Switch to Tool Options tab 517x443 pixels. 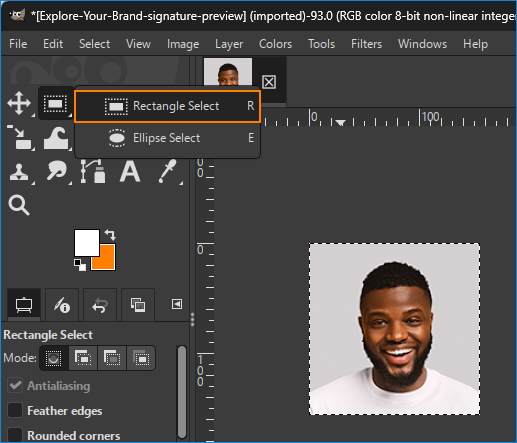coord(24,305)
